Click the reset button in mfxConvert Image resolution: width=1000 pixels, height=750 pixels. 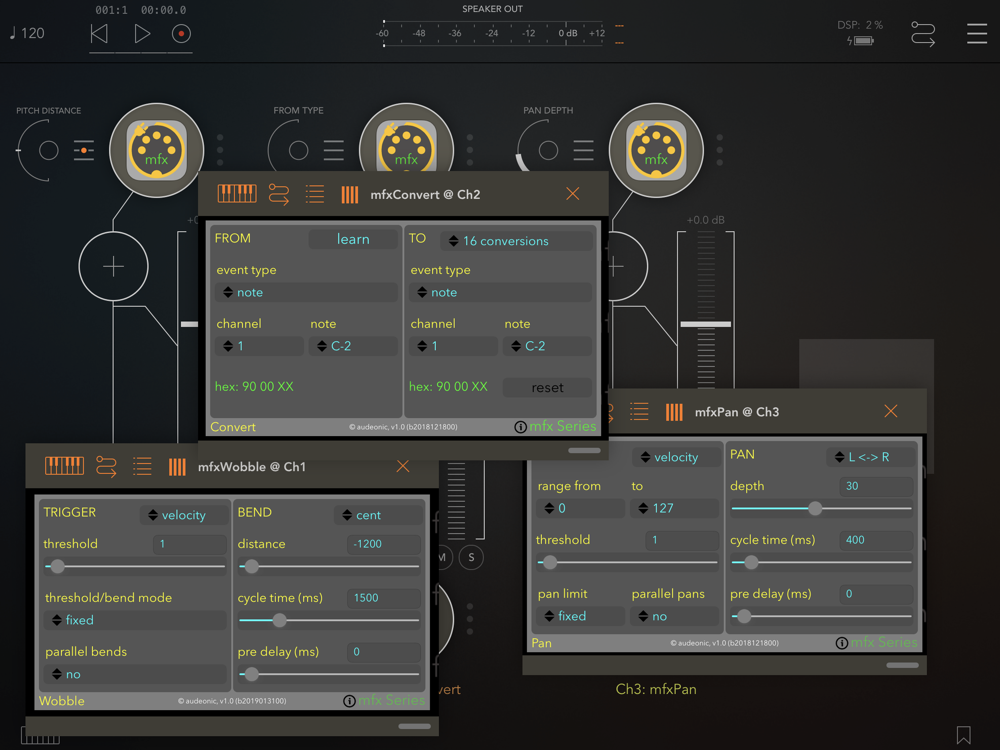[547, 388]
